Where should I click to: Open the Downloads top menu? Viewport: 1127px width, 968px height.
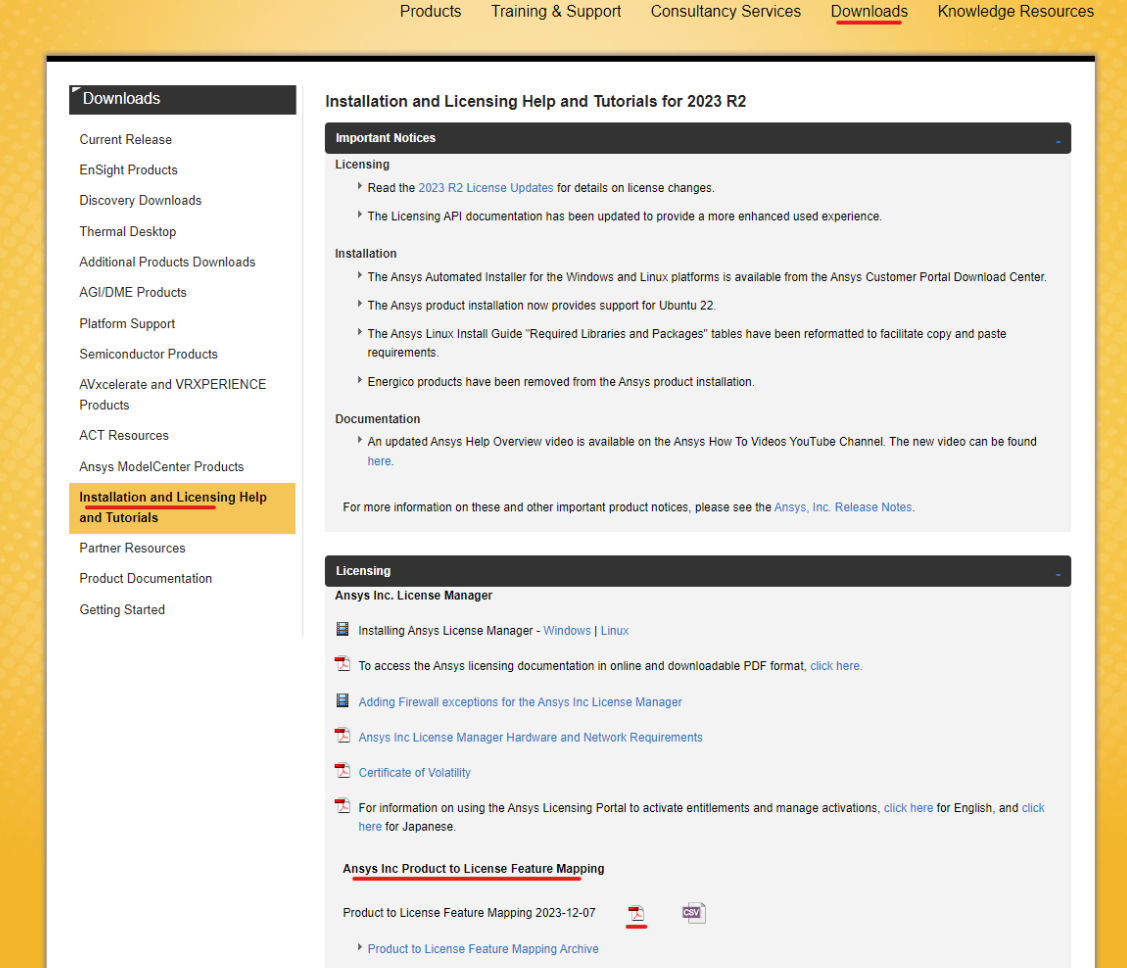pyautogui.click(x=869, y=12)
